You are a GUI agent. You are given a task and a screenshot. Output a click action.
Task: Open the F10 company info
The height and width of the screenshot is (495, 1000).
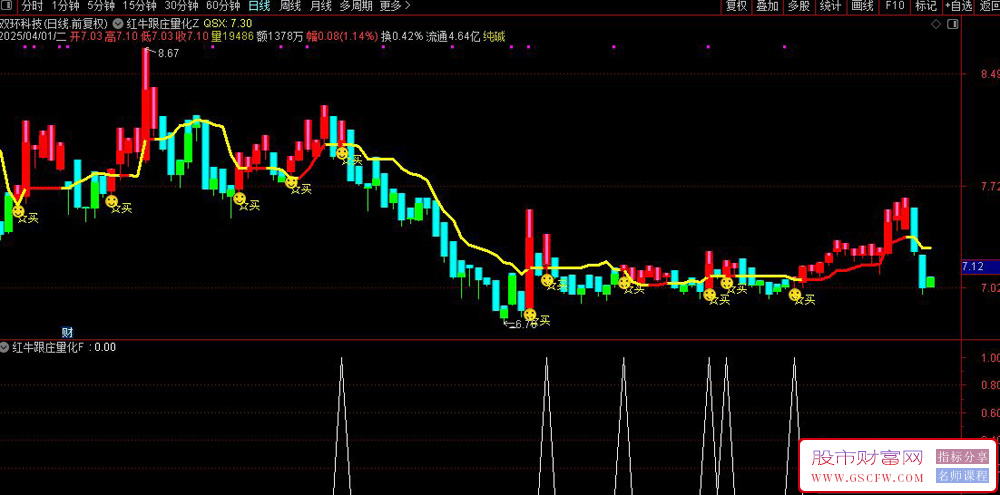(x=894, y=6)
